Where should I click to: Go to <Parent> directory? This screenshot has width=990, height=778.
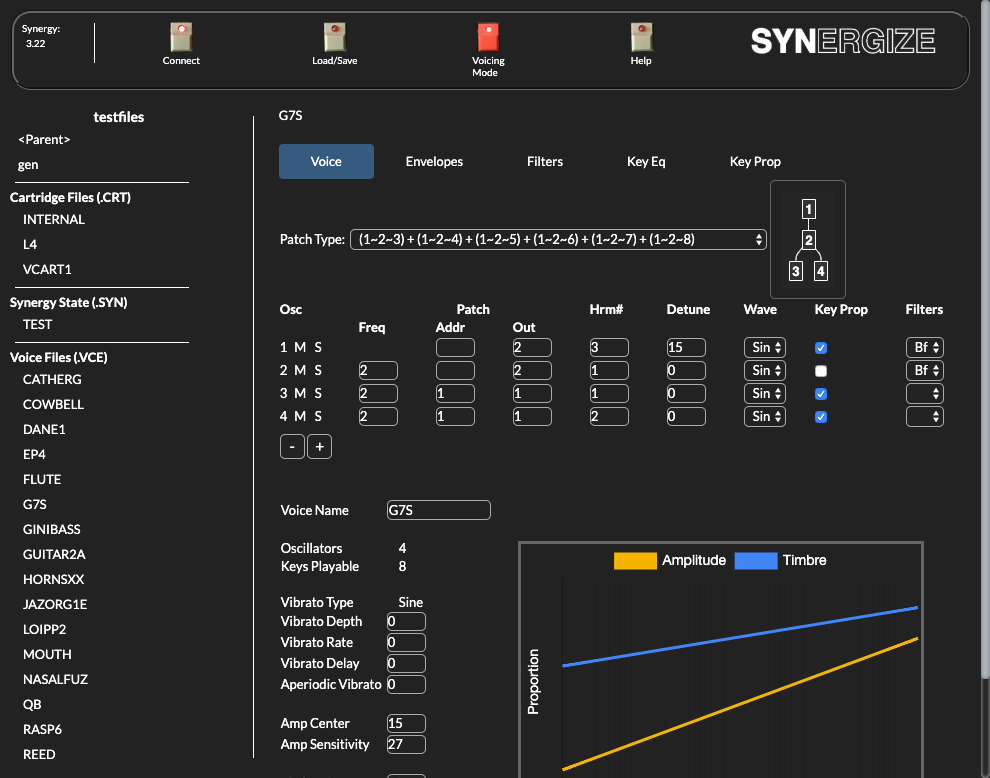pos(44,140)
